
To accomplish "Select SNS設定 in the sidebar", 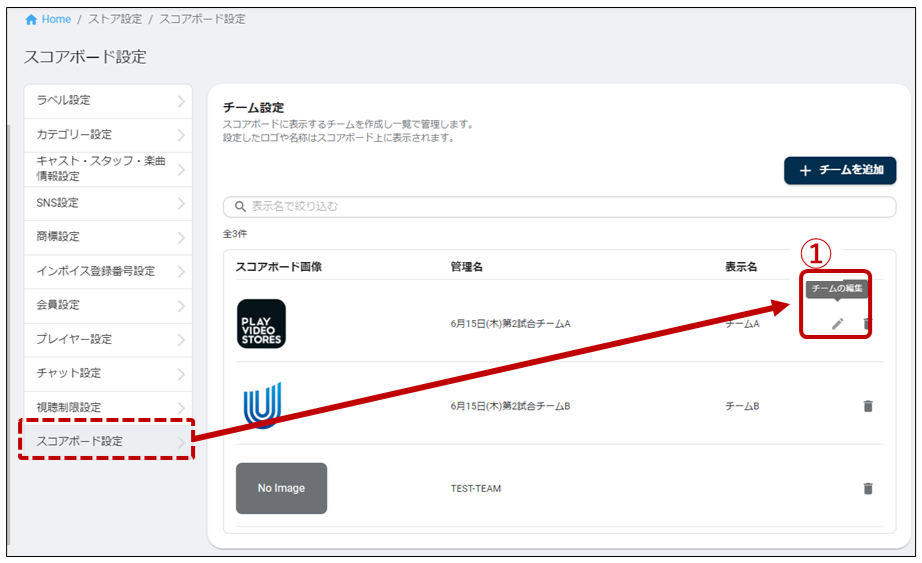I will 108,203.
